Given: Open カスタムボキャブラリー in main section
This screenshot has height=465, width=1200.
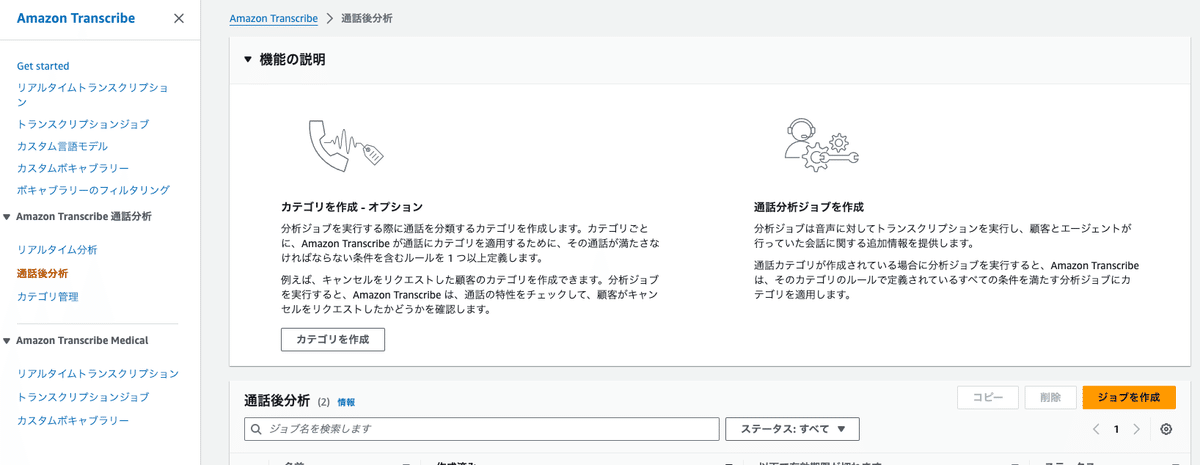Looking at the screenshot, I should point(73,168).
